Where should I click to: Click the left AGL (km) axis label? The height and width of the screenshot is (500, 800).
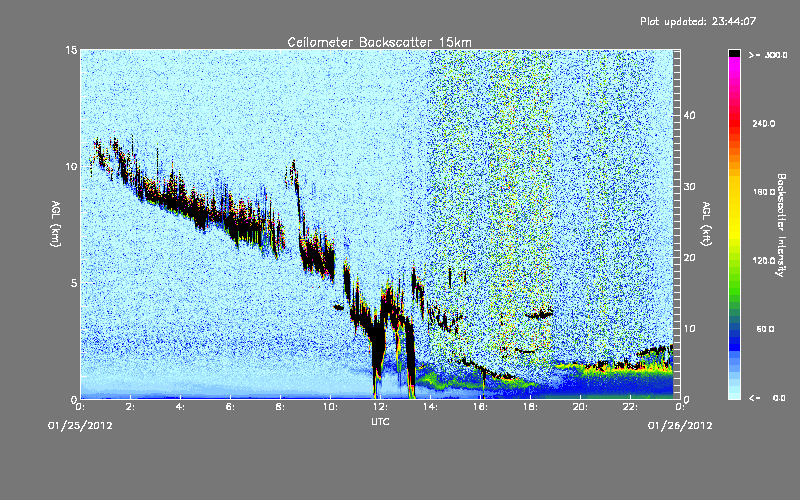click(56, 224)
